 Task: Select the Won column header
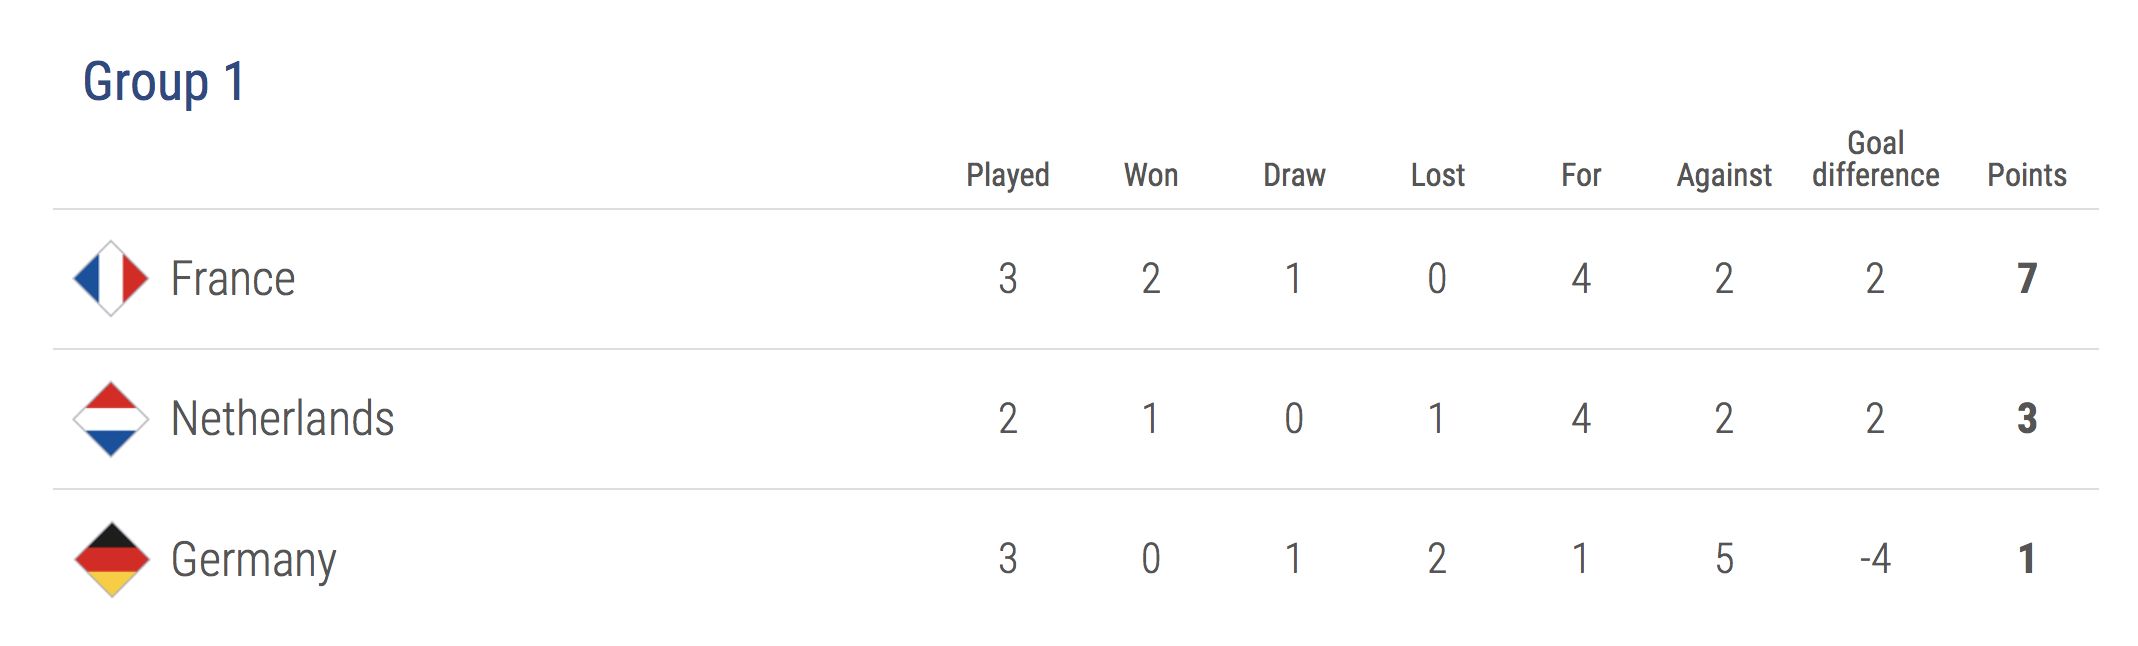point(1150,175)
